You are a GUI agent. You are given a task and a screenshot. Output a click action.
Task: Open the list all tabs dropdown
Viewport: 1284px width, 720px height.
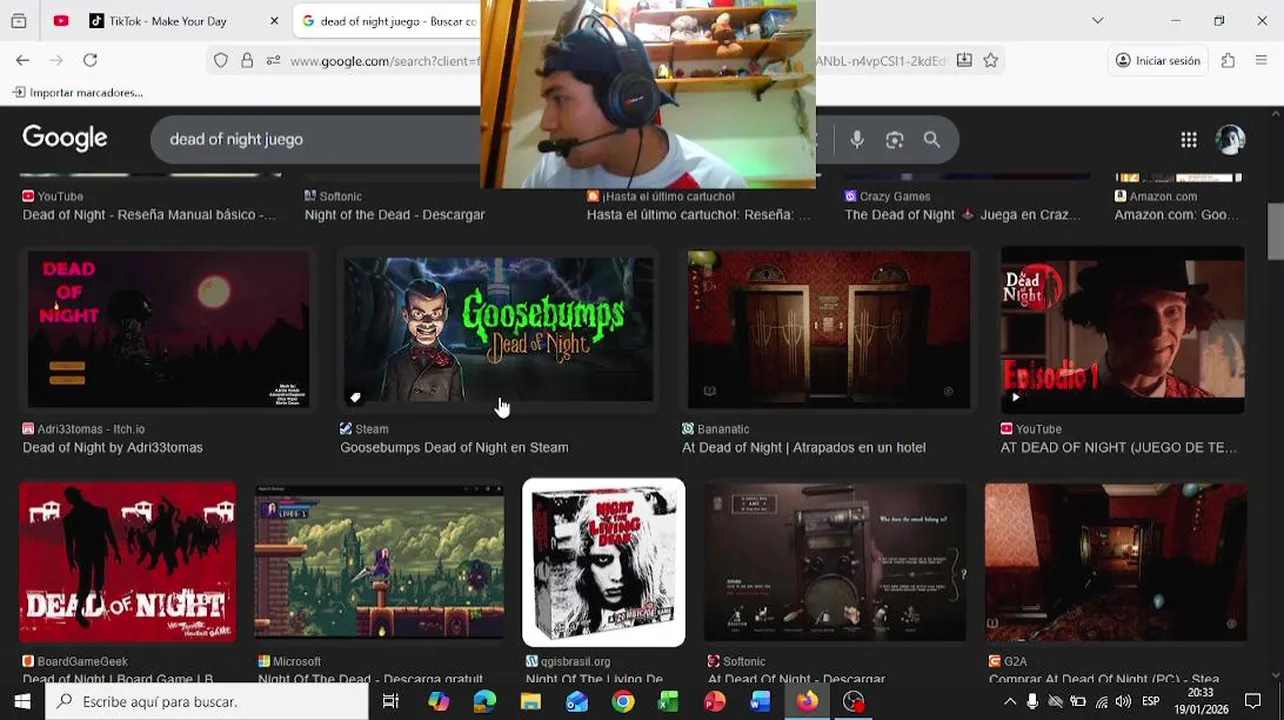(1097, 21)
